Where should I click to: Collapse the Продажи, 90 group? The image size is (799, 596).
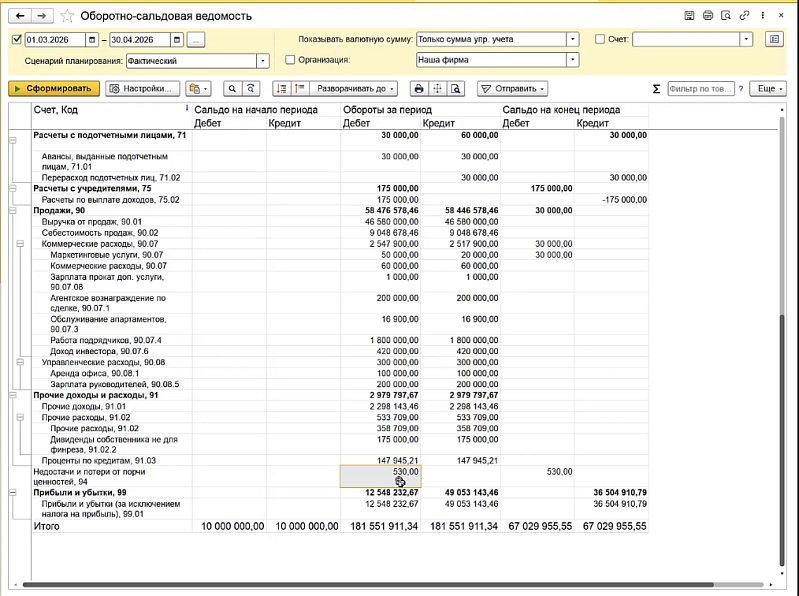click(x=13, y=210)
